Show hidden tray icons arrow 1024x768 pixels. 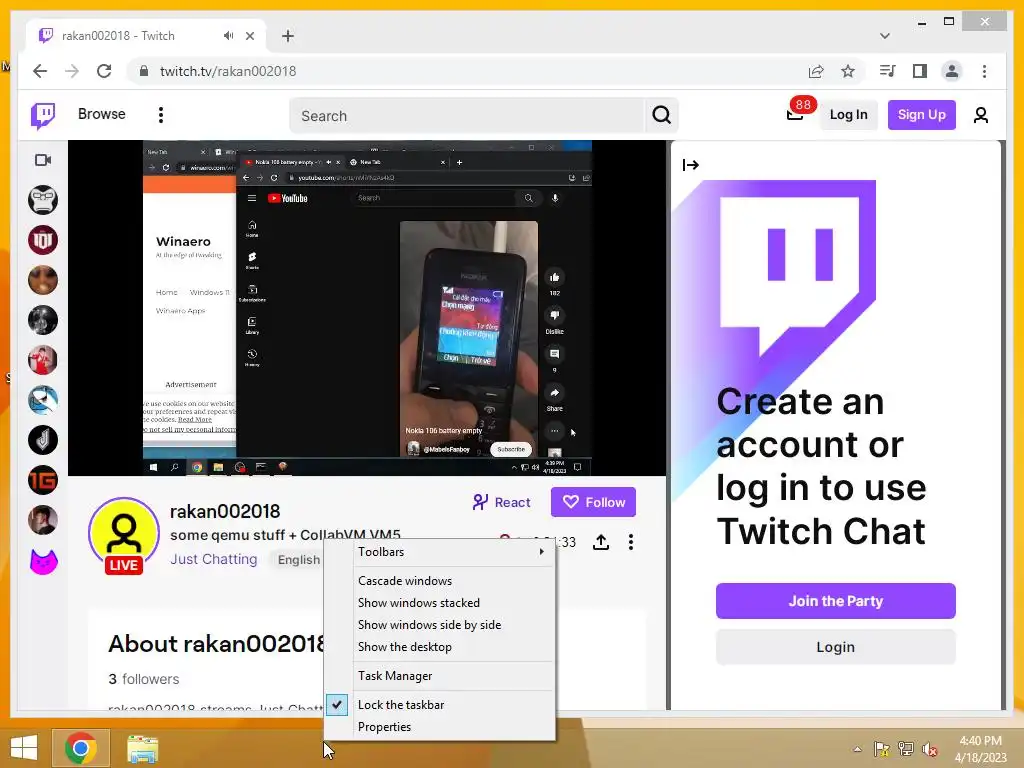(x=857, y=749)
